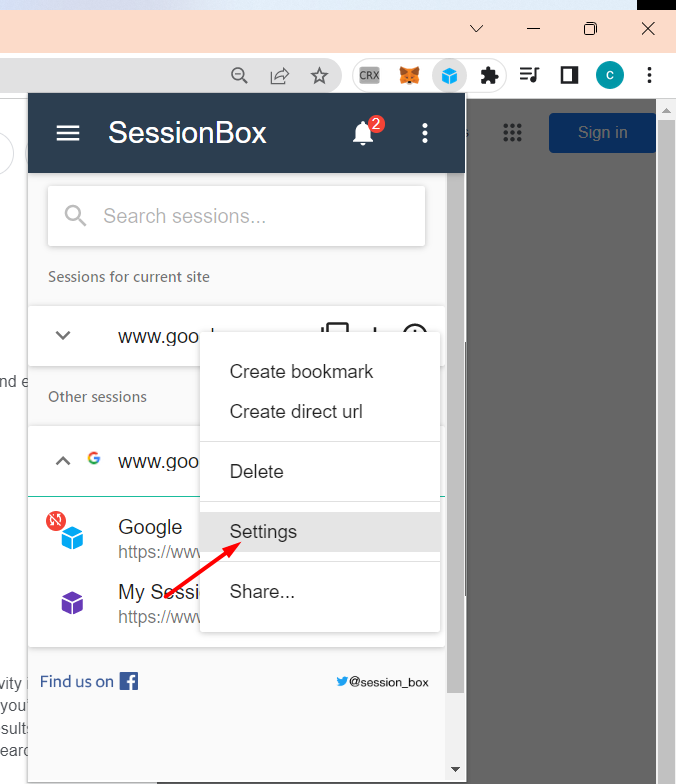Screen dimensions: 676x784
Task: Click the page scrollbar up arrow
Action: 666,110
